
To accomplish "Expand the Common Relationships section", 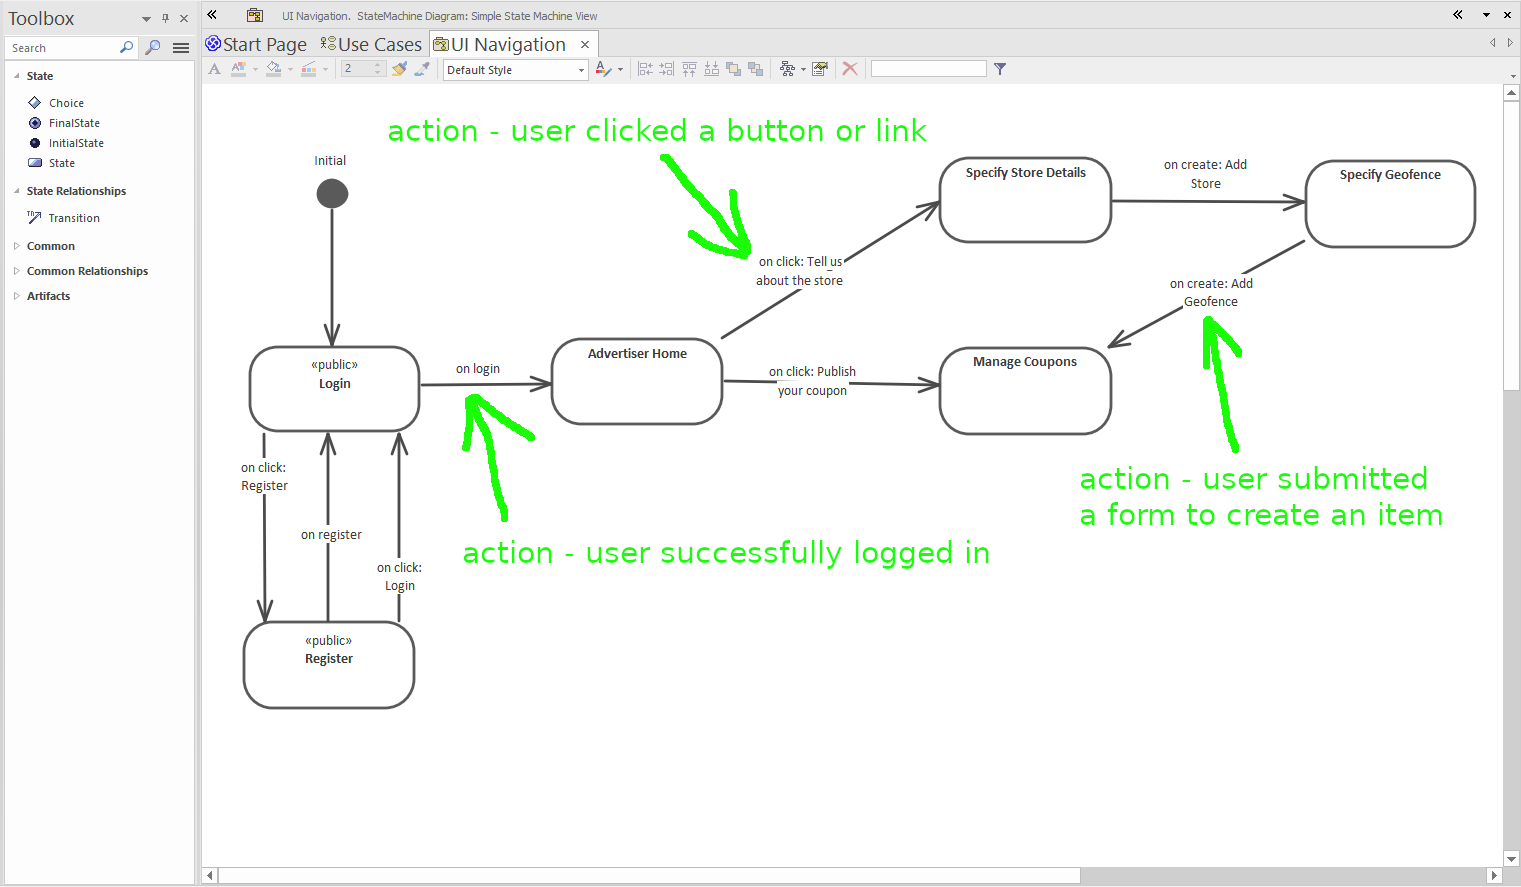I will pos(15,270).
